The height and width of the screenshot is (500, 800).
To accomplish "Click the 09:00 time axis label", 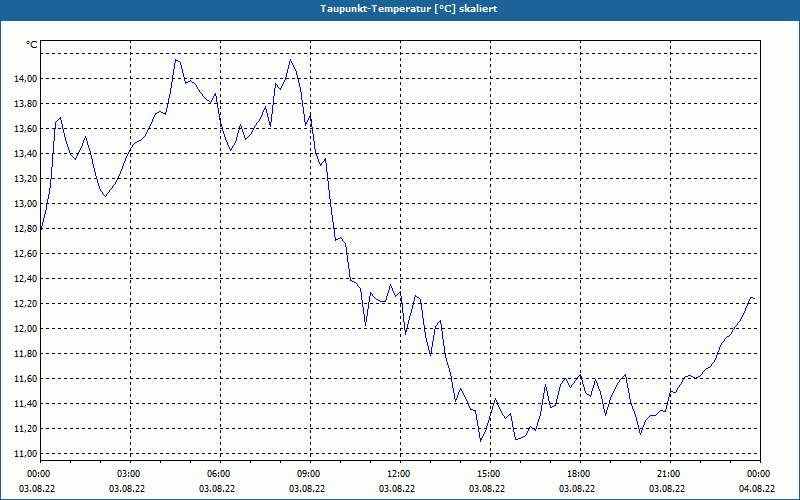I will [x=307, y=474].
